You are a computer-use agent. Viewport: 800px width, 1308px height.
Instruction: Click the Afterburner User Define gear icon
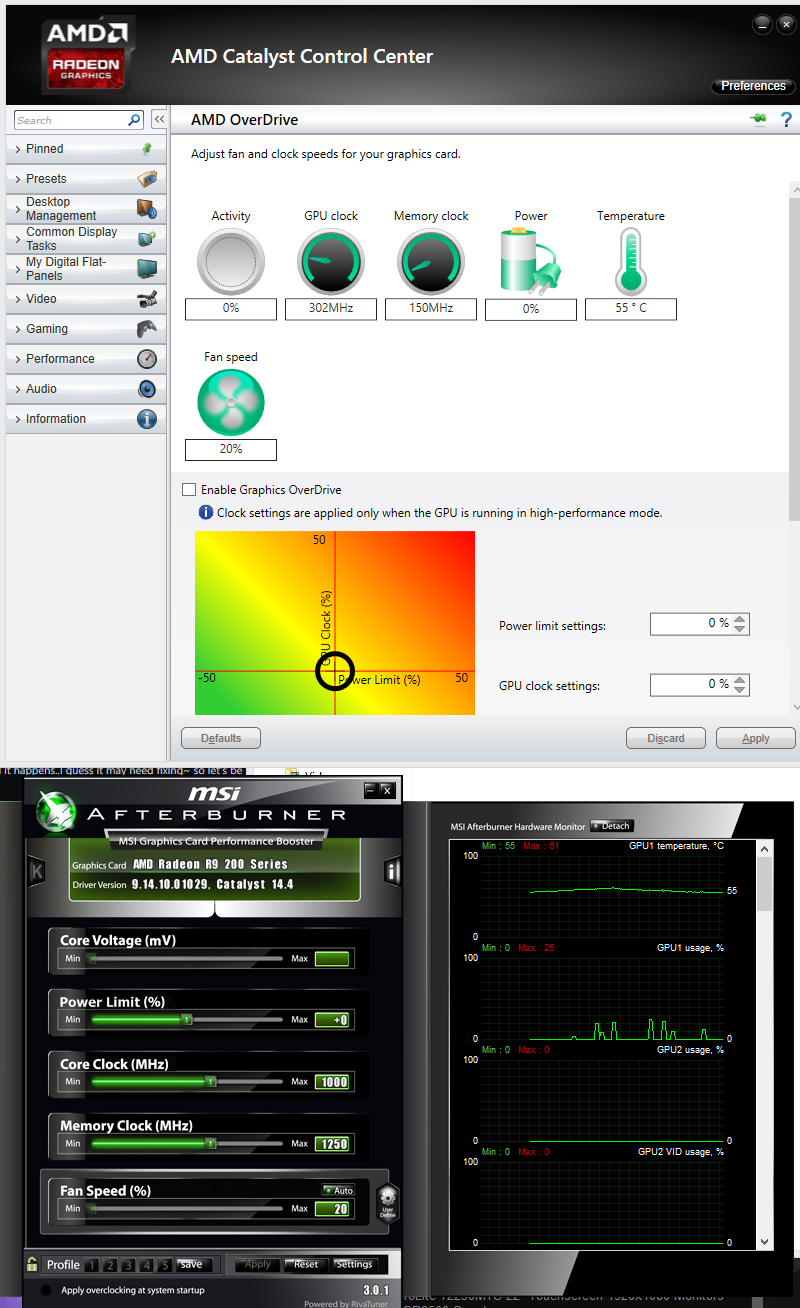(387, 1202)
